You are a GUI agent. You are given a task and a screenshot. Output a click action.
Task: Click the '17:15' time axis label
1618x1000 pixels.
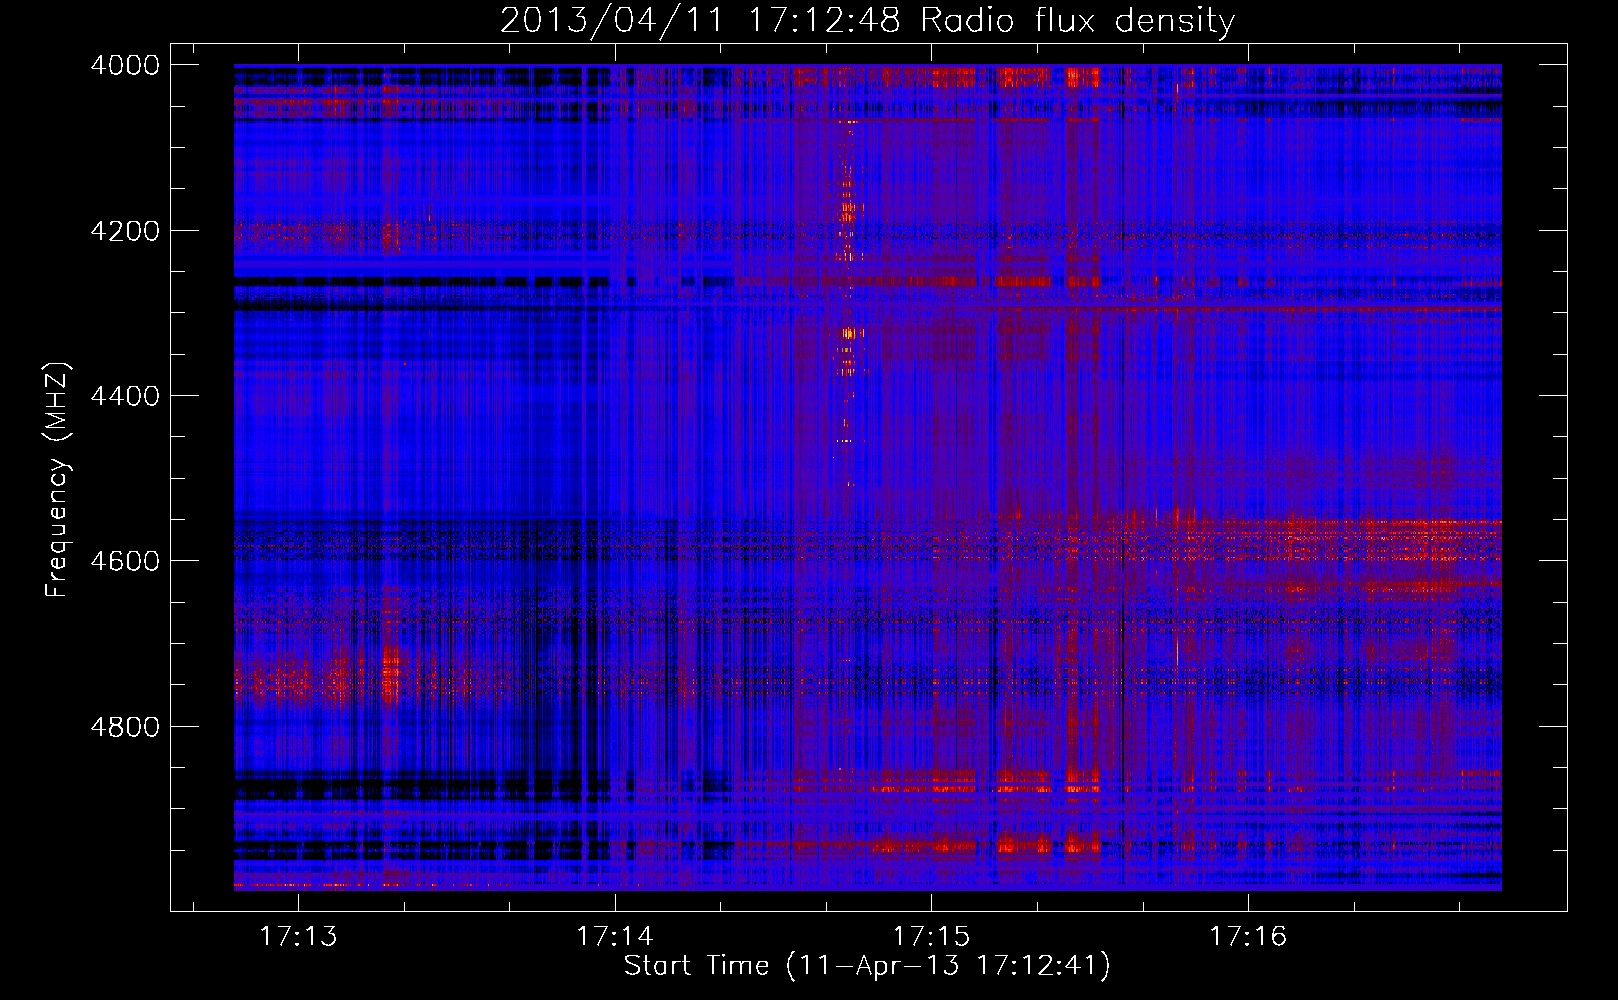click(x=931, y=936)
